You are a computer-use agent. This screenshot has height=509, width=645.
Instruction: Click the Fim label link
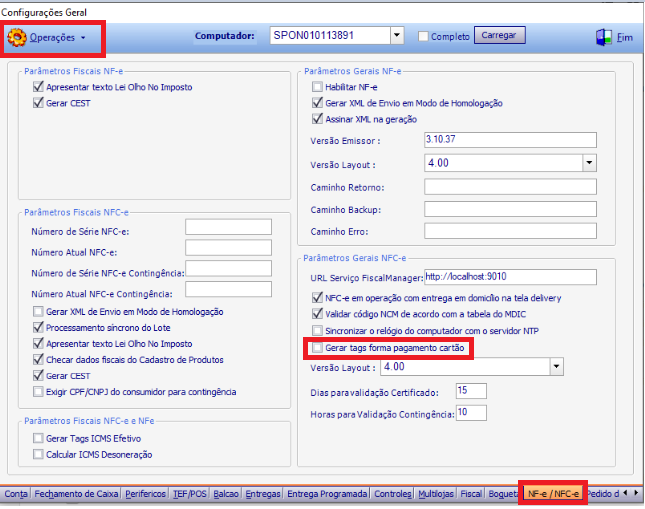(624, 37)
